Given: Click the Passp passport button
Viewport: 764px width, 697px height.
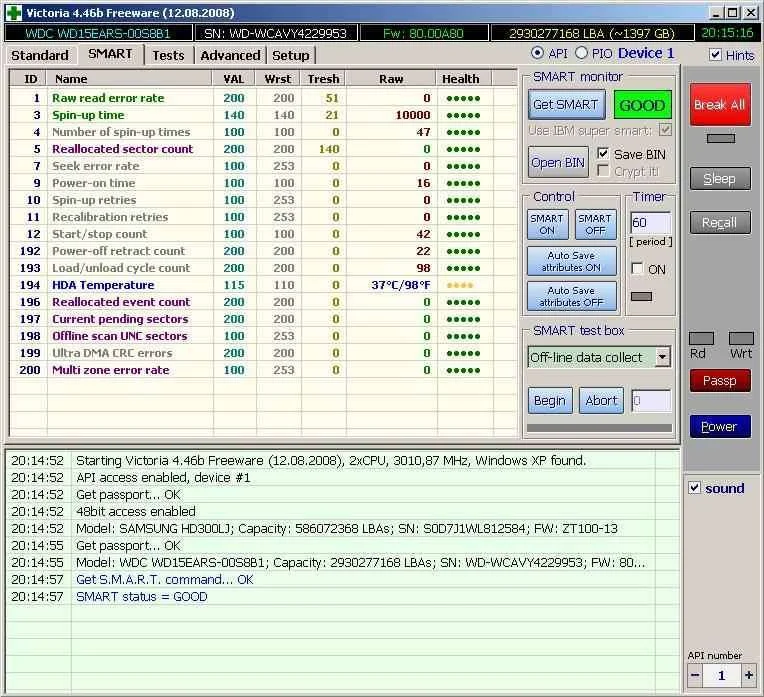Looking at the screenshot, I should (x=719, y=380).
